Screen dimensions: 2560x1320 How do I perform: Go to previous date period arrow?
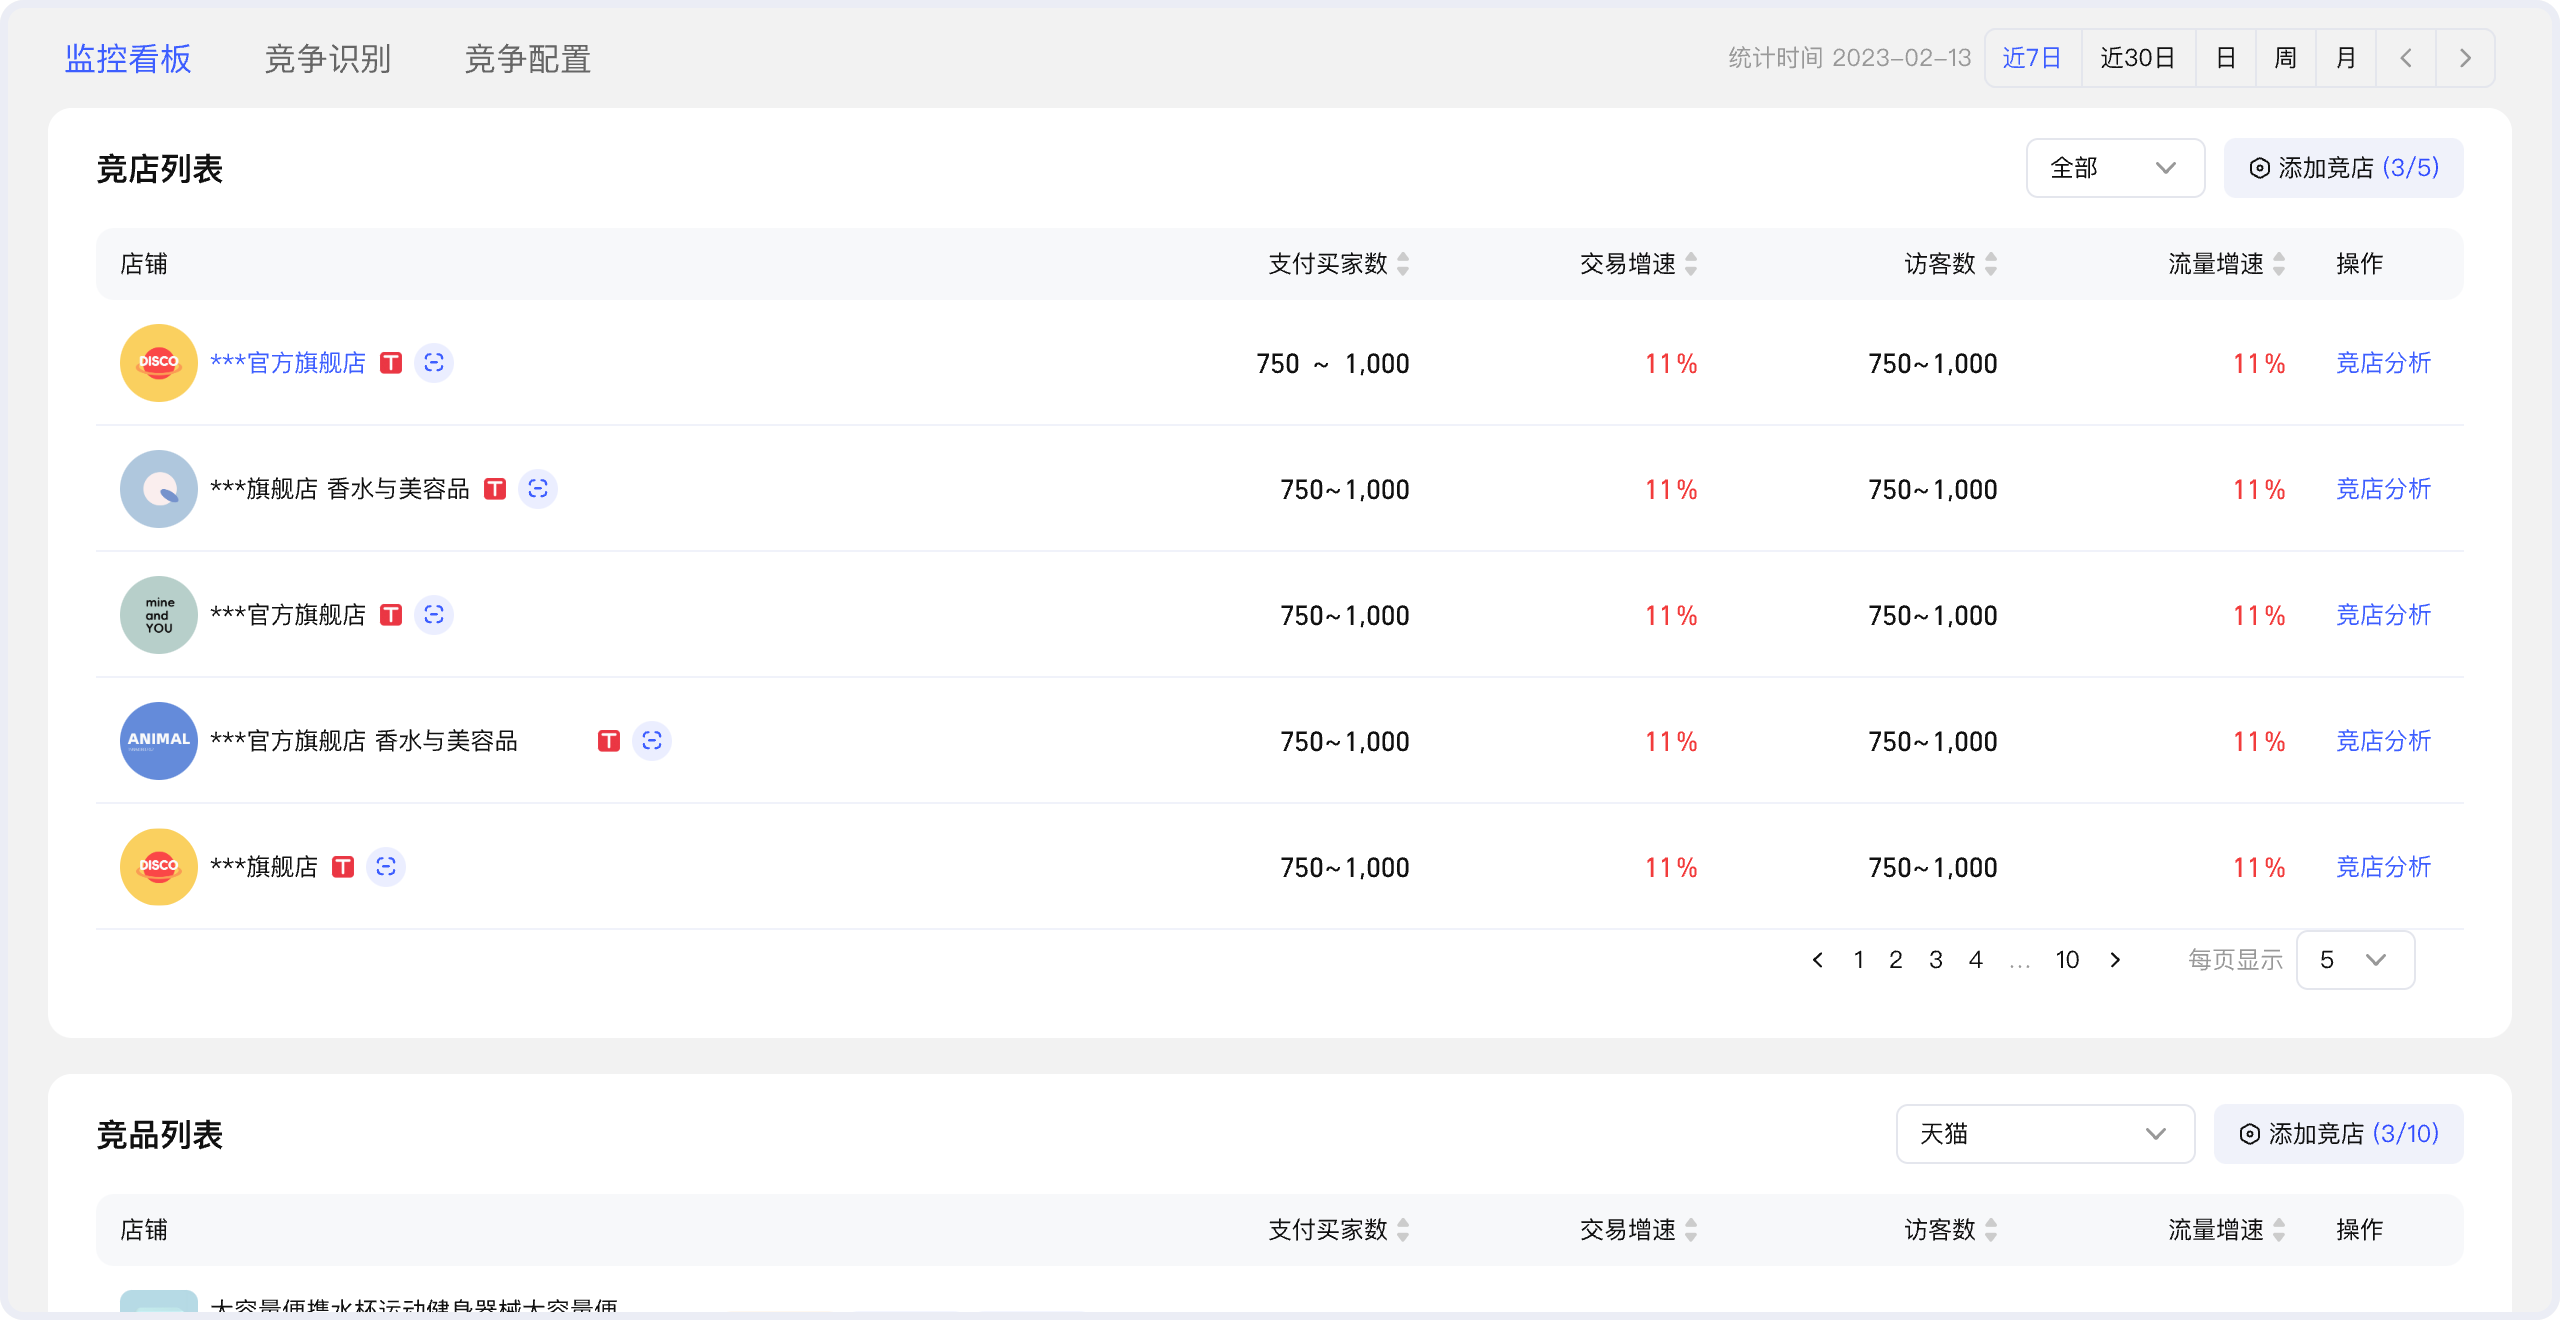2406,58
